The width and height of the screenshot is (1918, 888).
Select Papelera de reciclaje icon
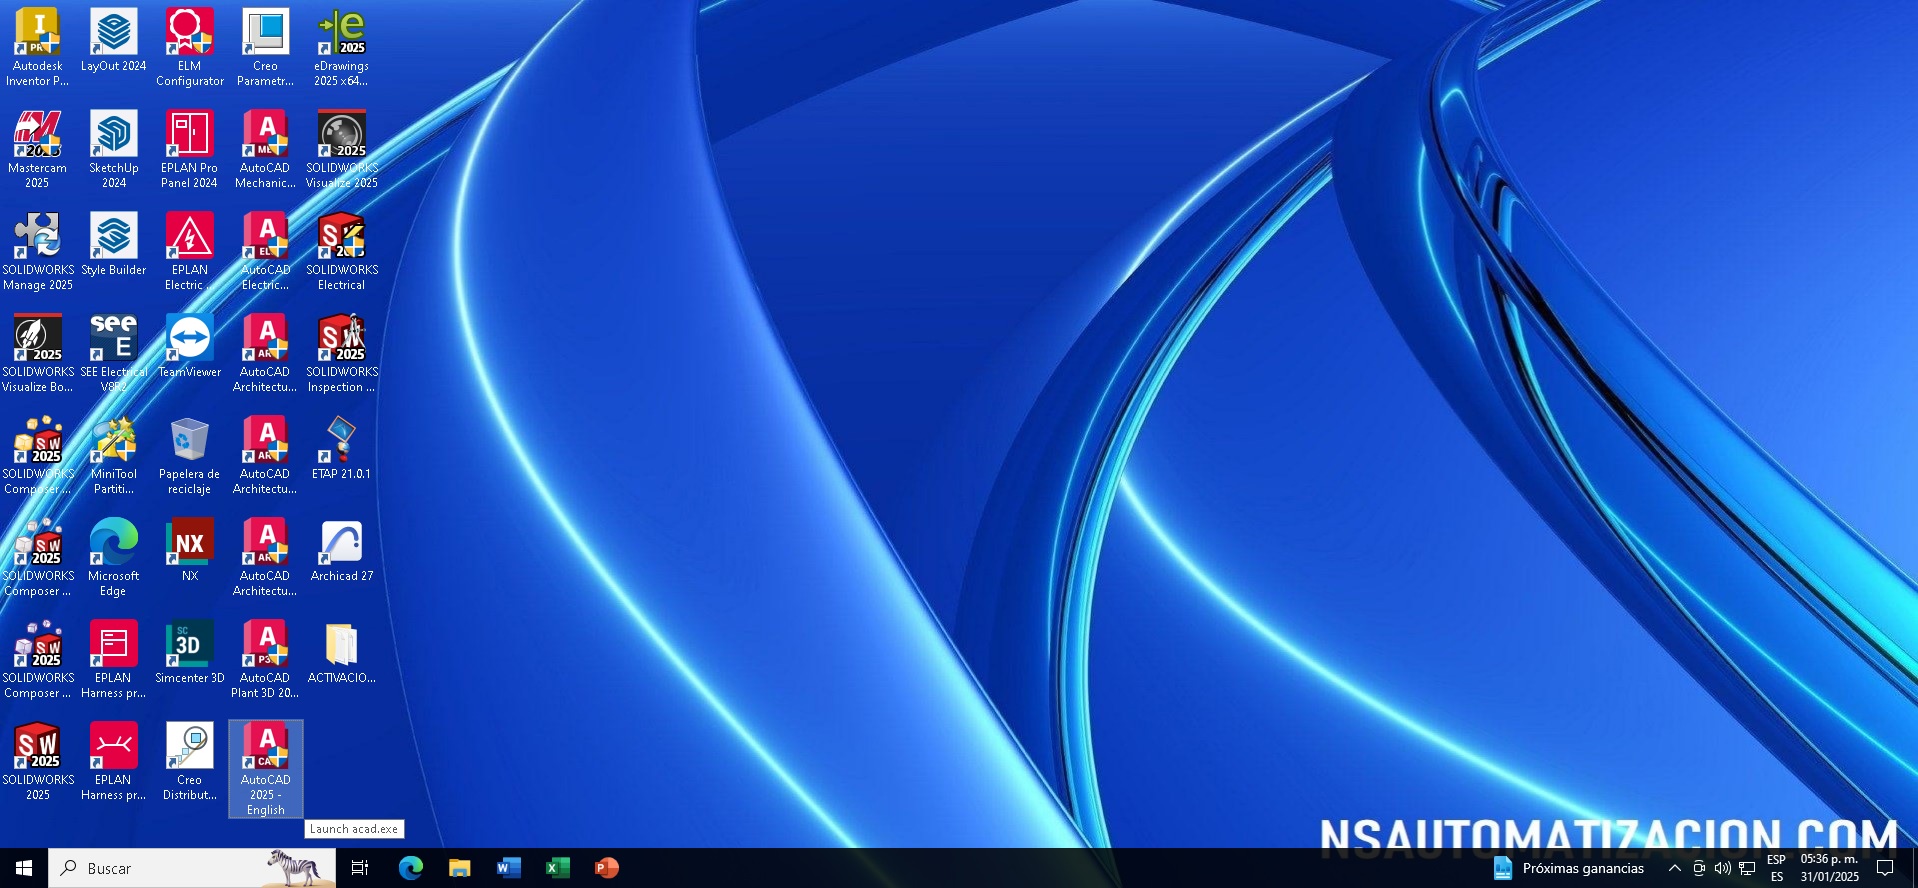coord(190,455)
